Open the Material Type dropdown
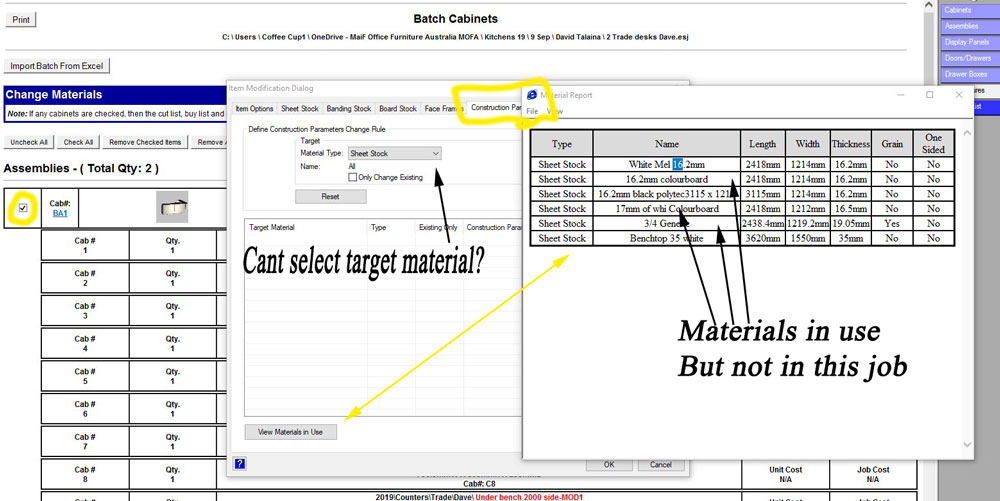This screenshot has height=501, width=1000. coord(395,154)
